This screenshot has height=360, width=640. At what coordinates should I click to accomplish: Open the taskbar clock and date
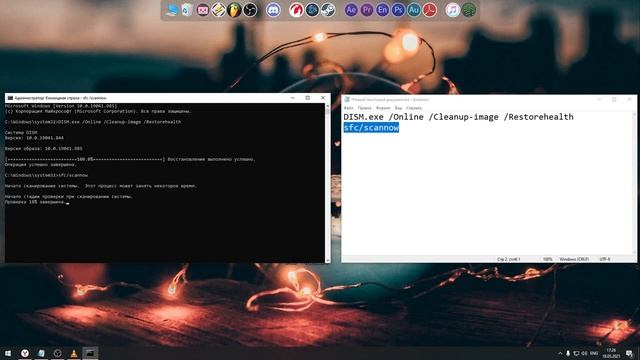coord(611,353)
